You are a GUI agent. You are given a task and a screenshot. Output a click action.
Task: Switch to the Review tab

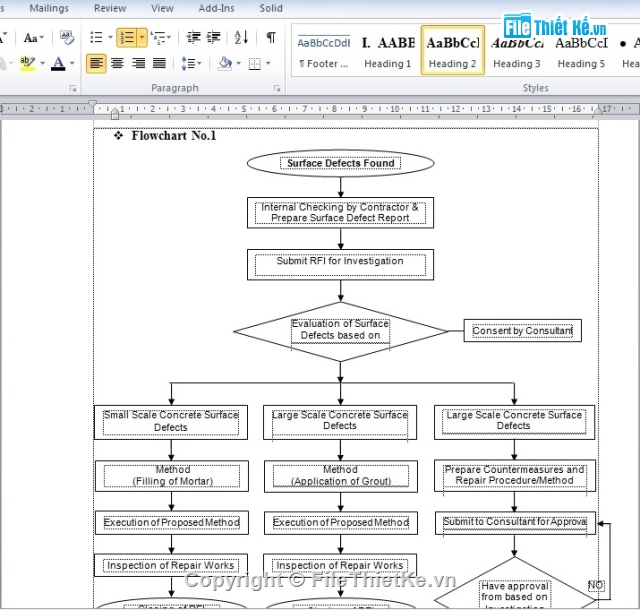pos(110,8)
